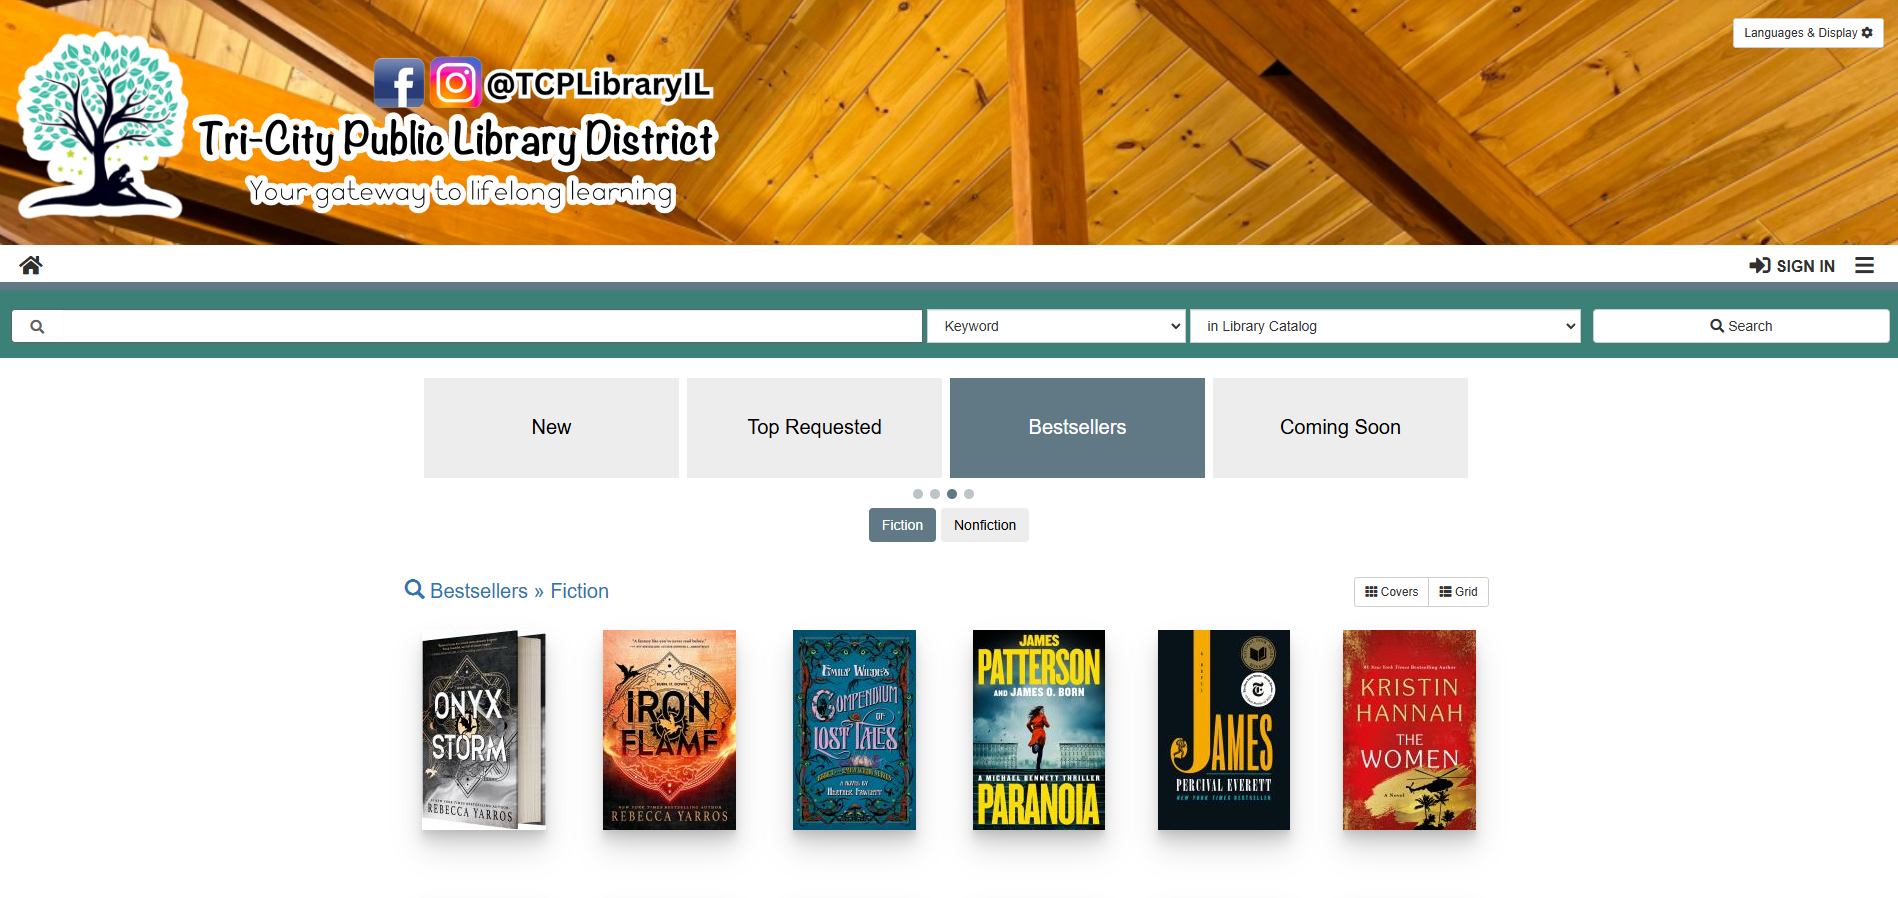Open Compendium of Lost Tales cover

coord(854,730)
